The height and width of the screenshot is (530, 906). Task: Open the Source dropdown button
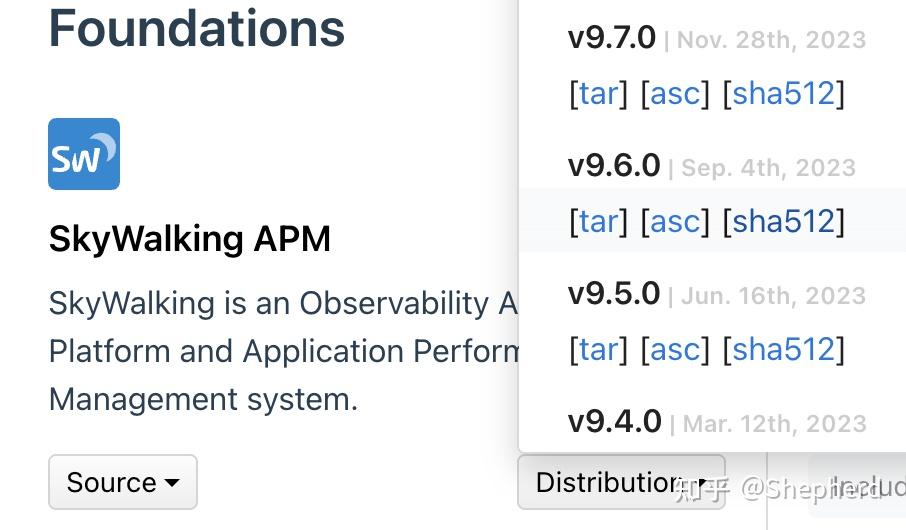[123, 482]
